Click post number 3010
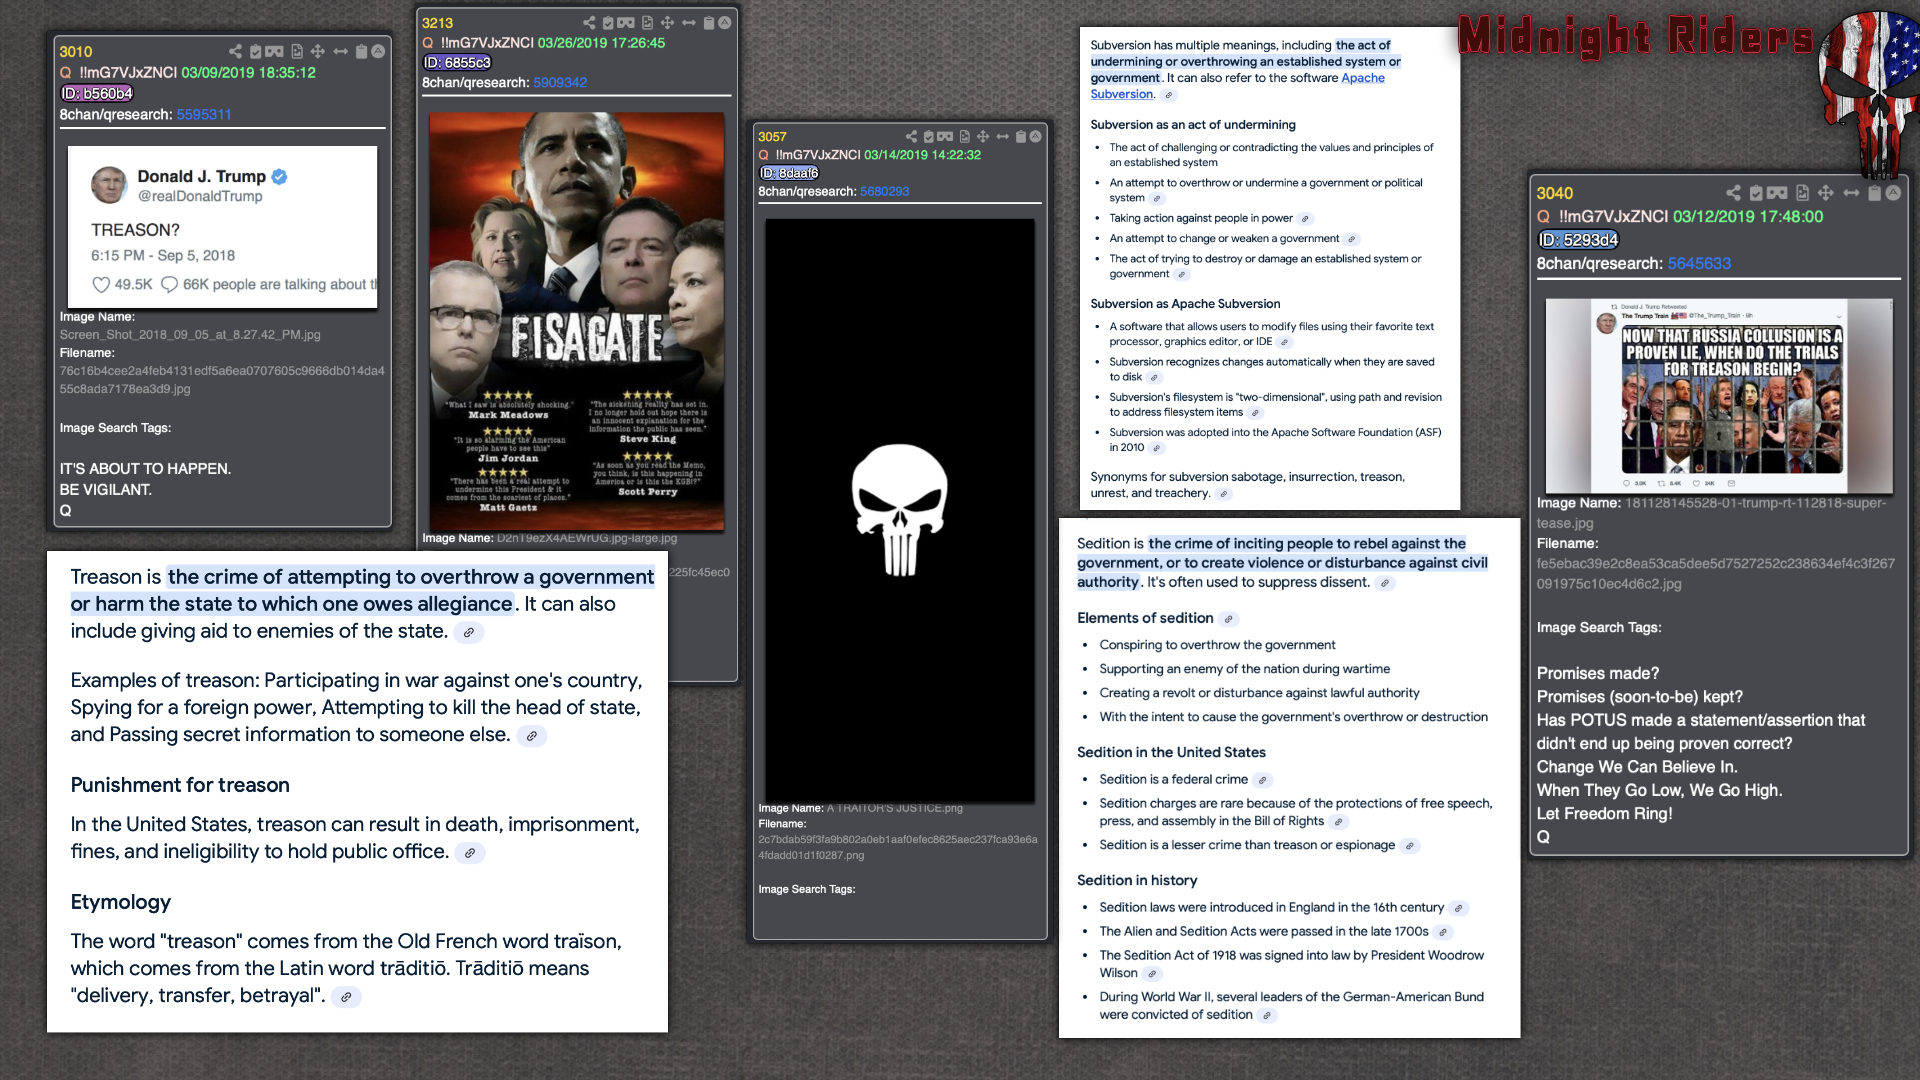Viewport: 1920px width, 1080px height. click(x=76, y=51)
